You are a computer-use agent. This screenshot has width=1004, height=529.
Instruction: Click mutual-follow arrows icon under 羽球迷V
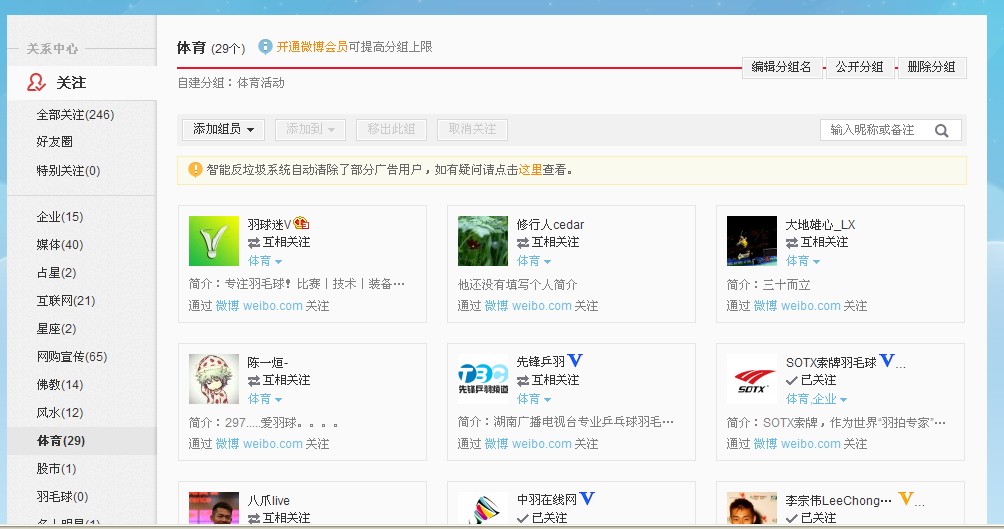click(254, 243)
